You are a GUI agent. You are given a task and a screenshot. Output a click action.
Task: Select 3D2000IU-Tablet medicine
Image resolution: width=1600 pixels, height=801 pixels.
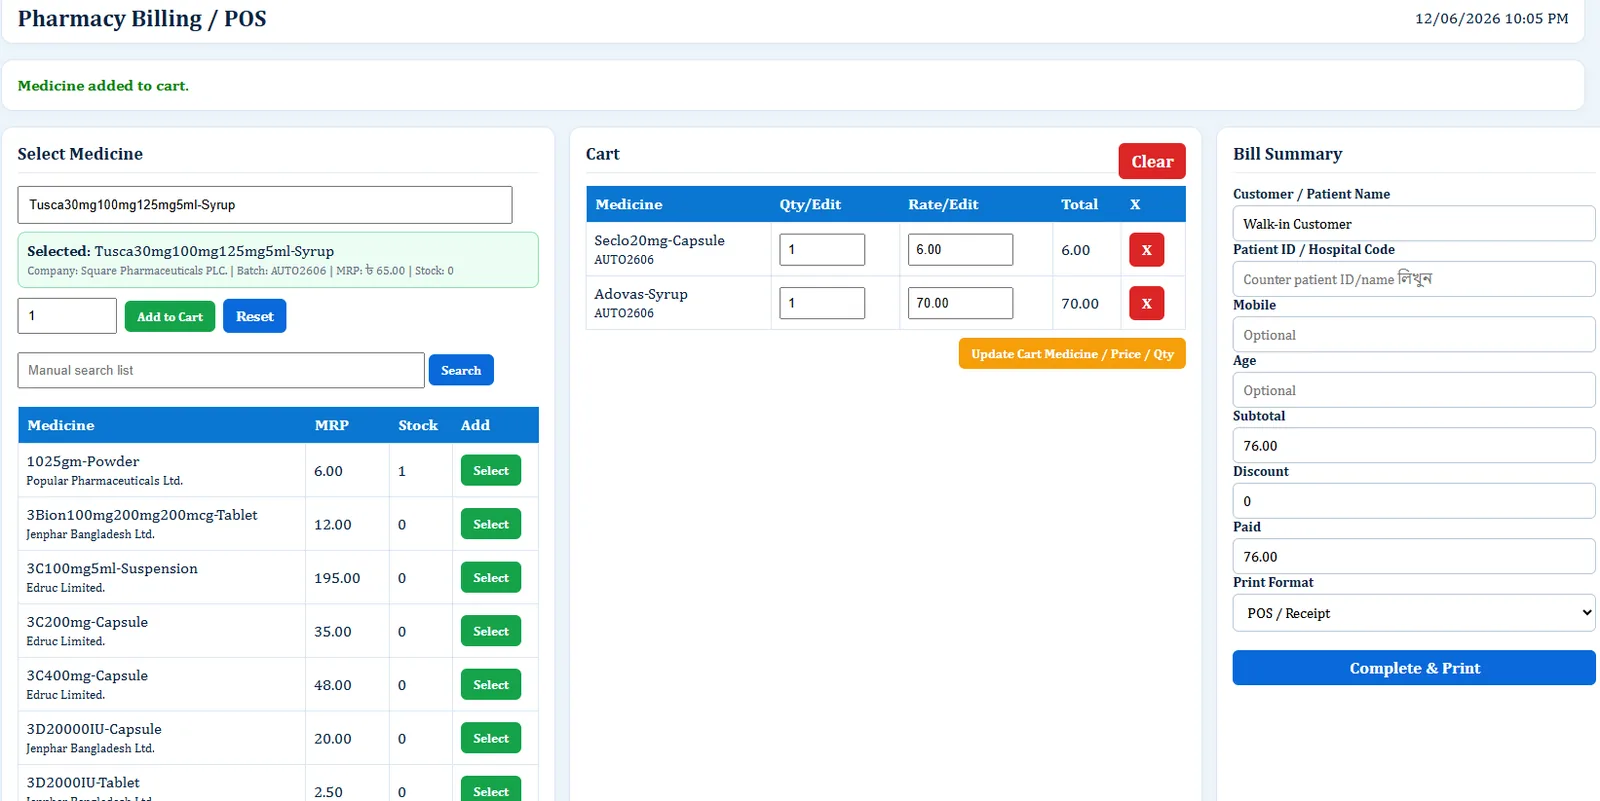point(491,789)
